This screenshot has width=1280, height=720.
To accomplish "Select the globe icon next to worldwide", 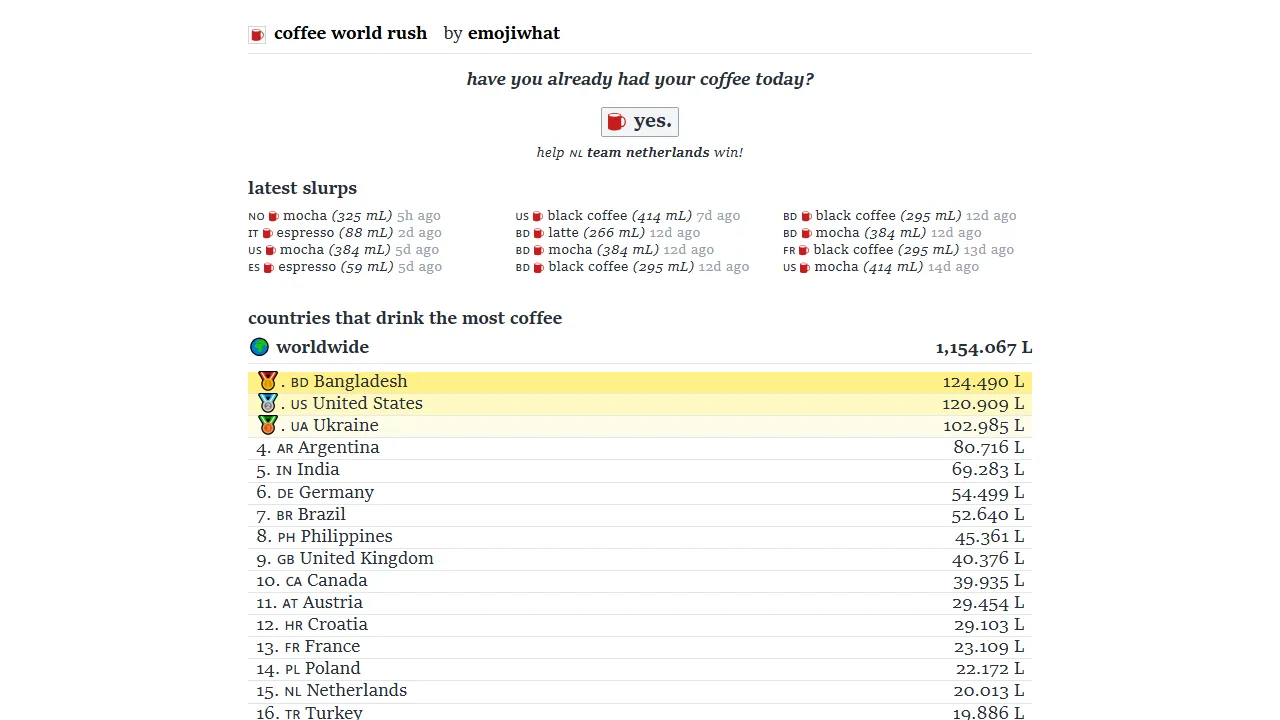I will 259,347.
